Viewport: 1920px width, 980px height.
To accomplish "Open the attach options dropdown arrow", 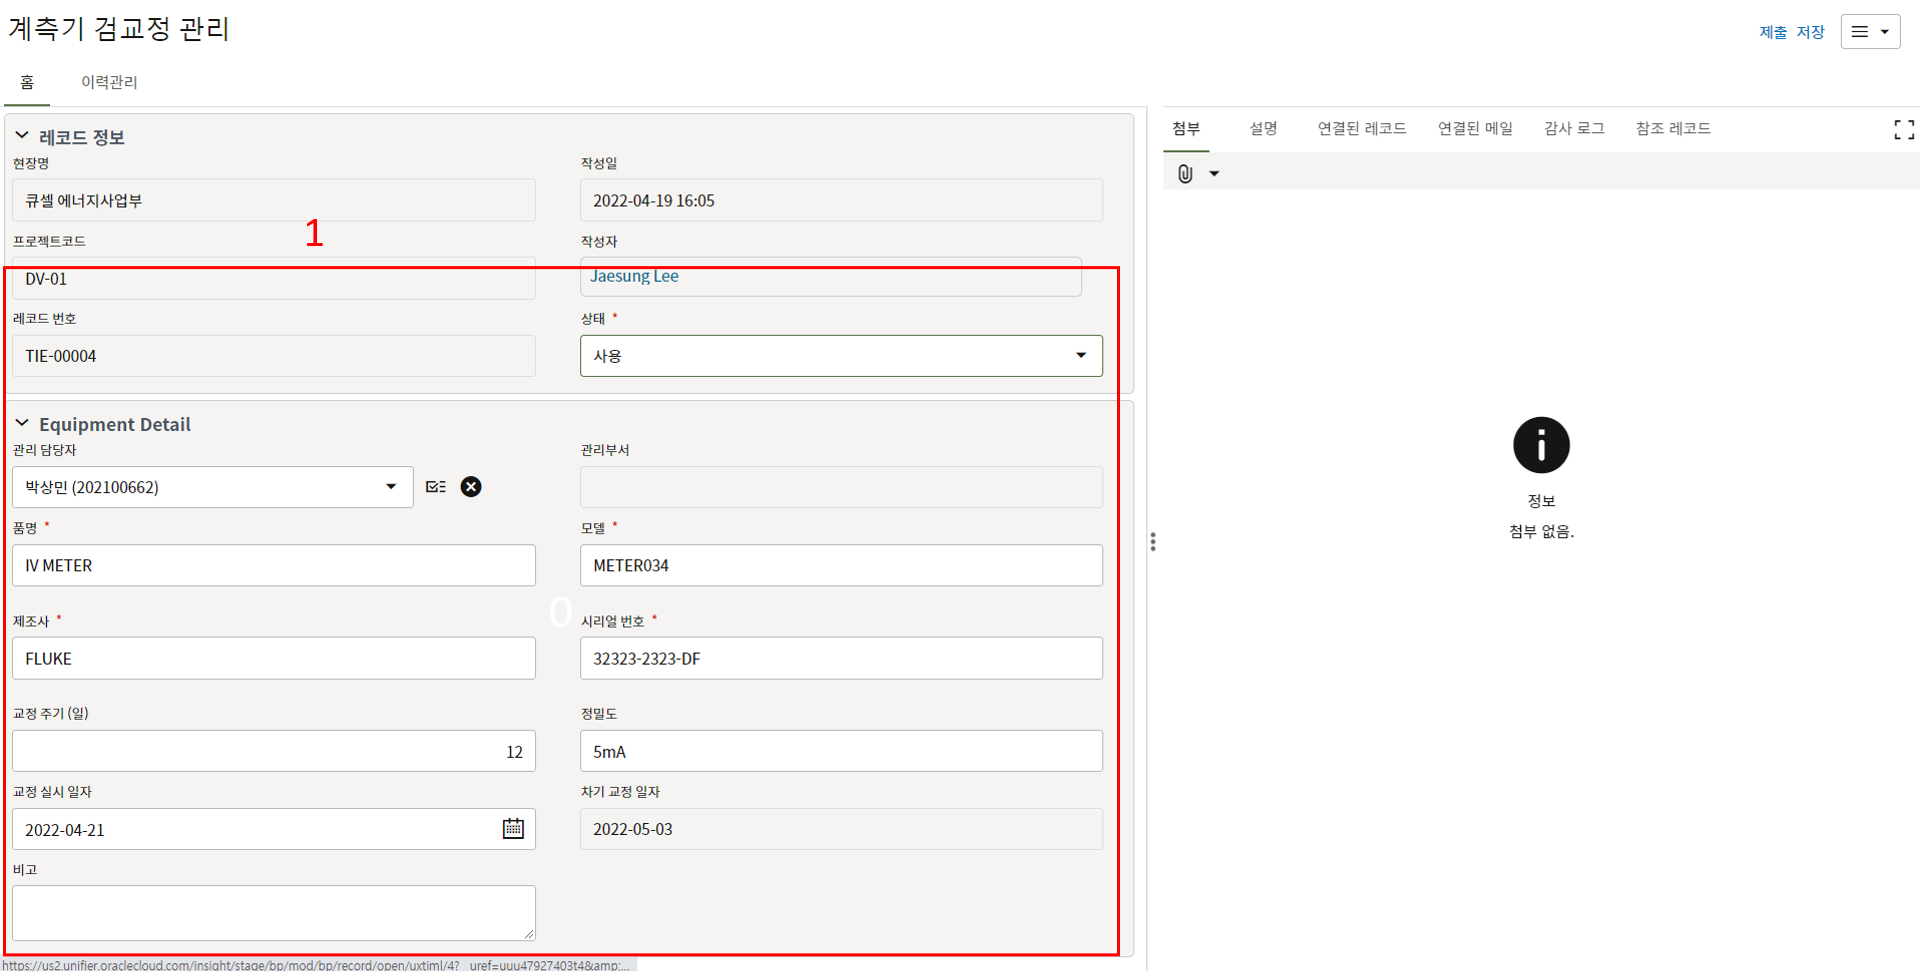I will pos(1214,174).
